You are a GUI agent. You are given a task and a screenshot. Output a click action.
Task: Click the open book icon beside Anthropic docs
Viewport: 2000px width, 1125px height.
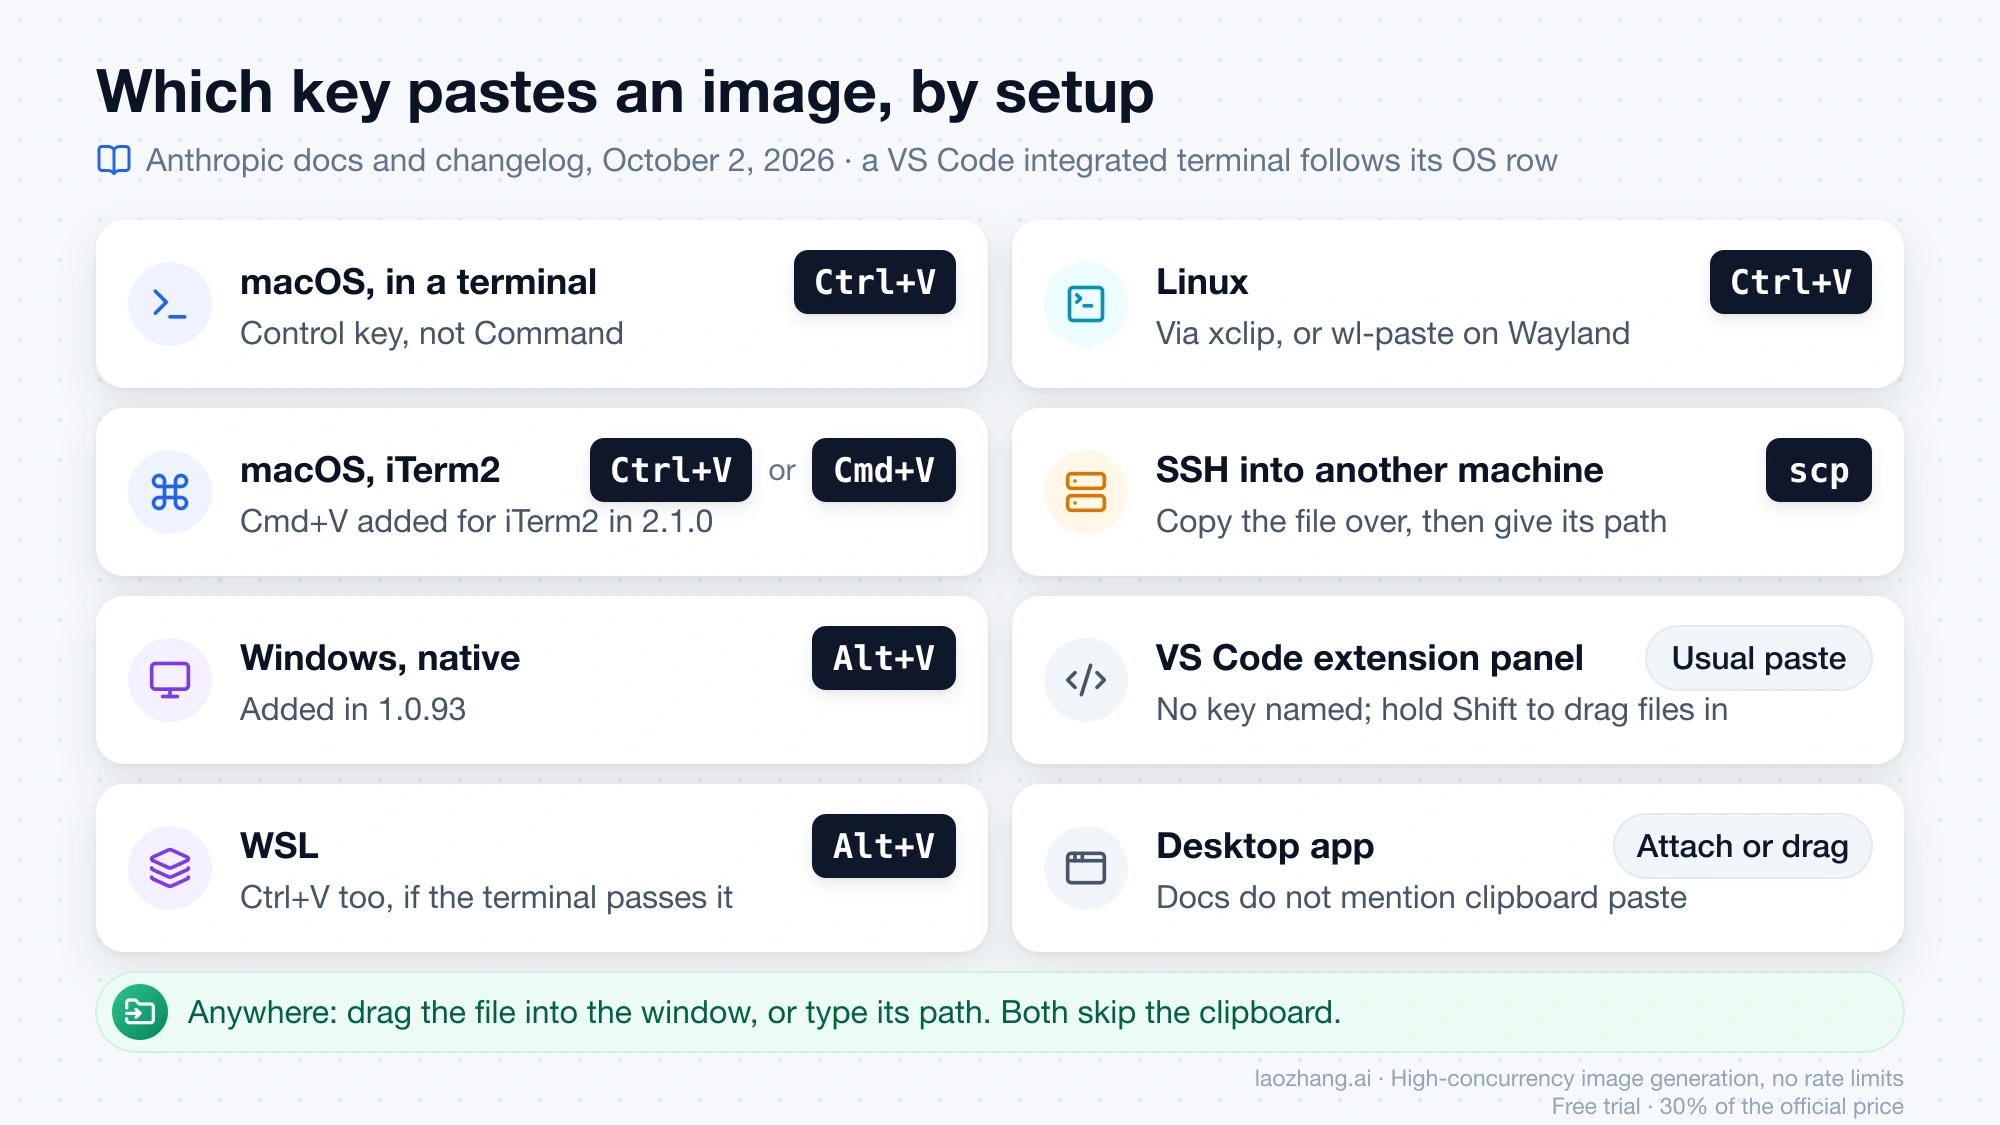[114, 160]
